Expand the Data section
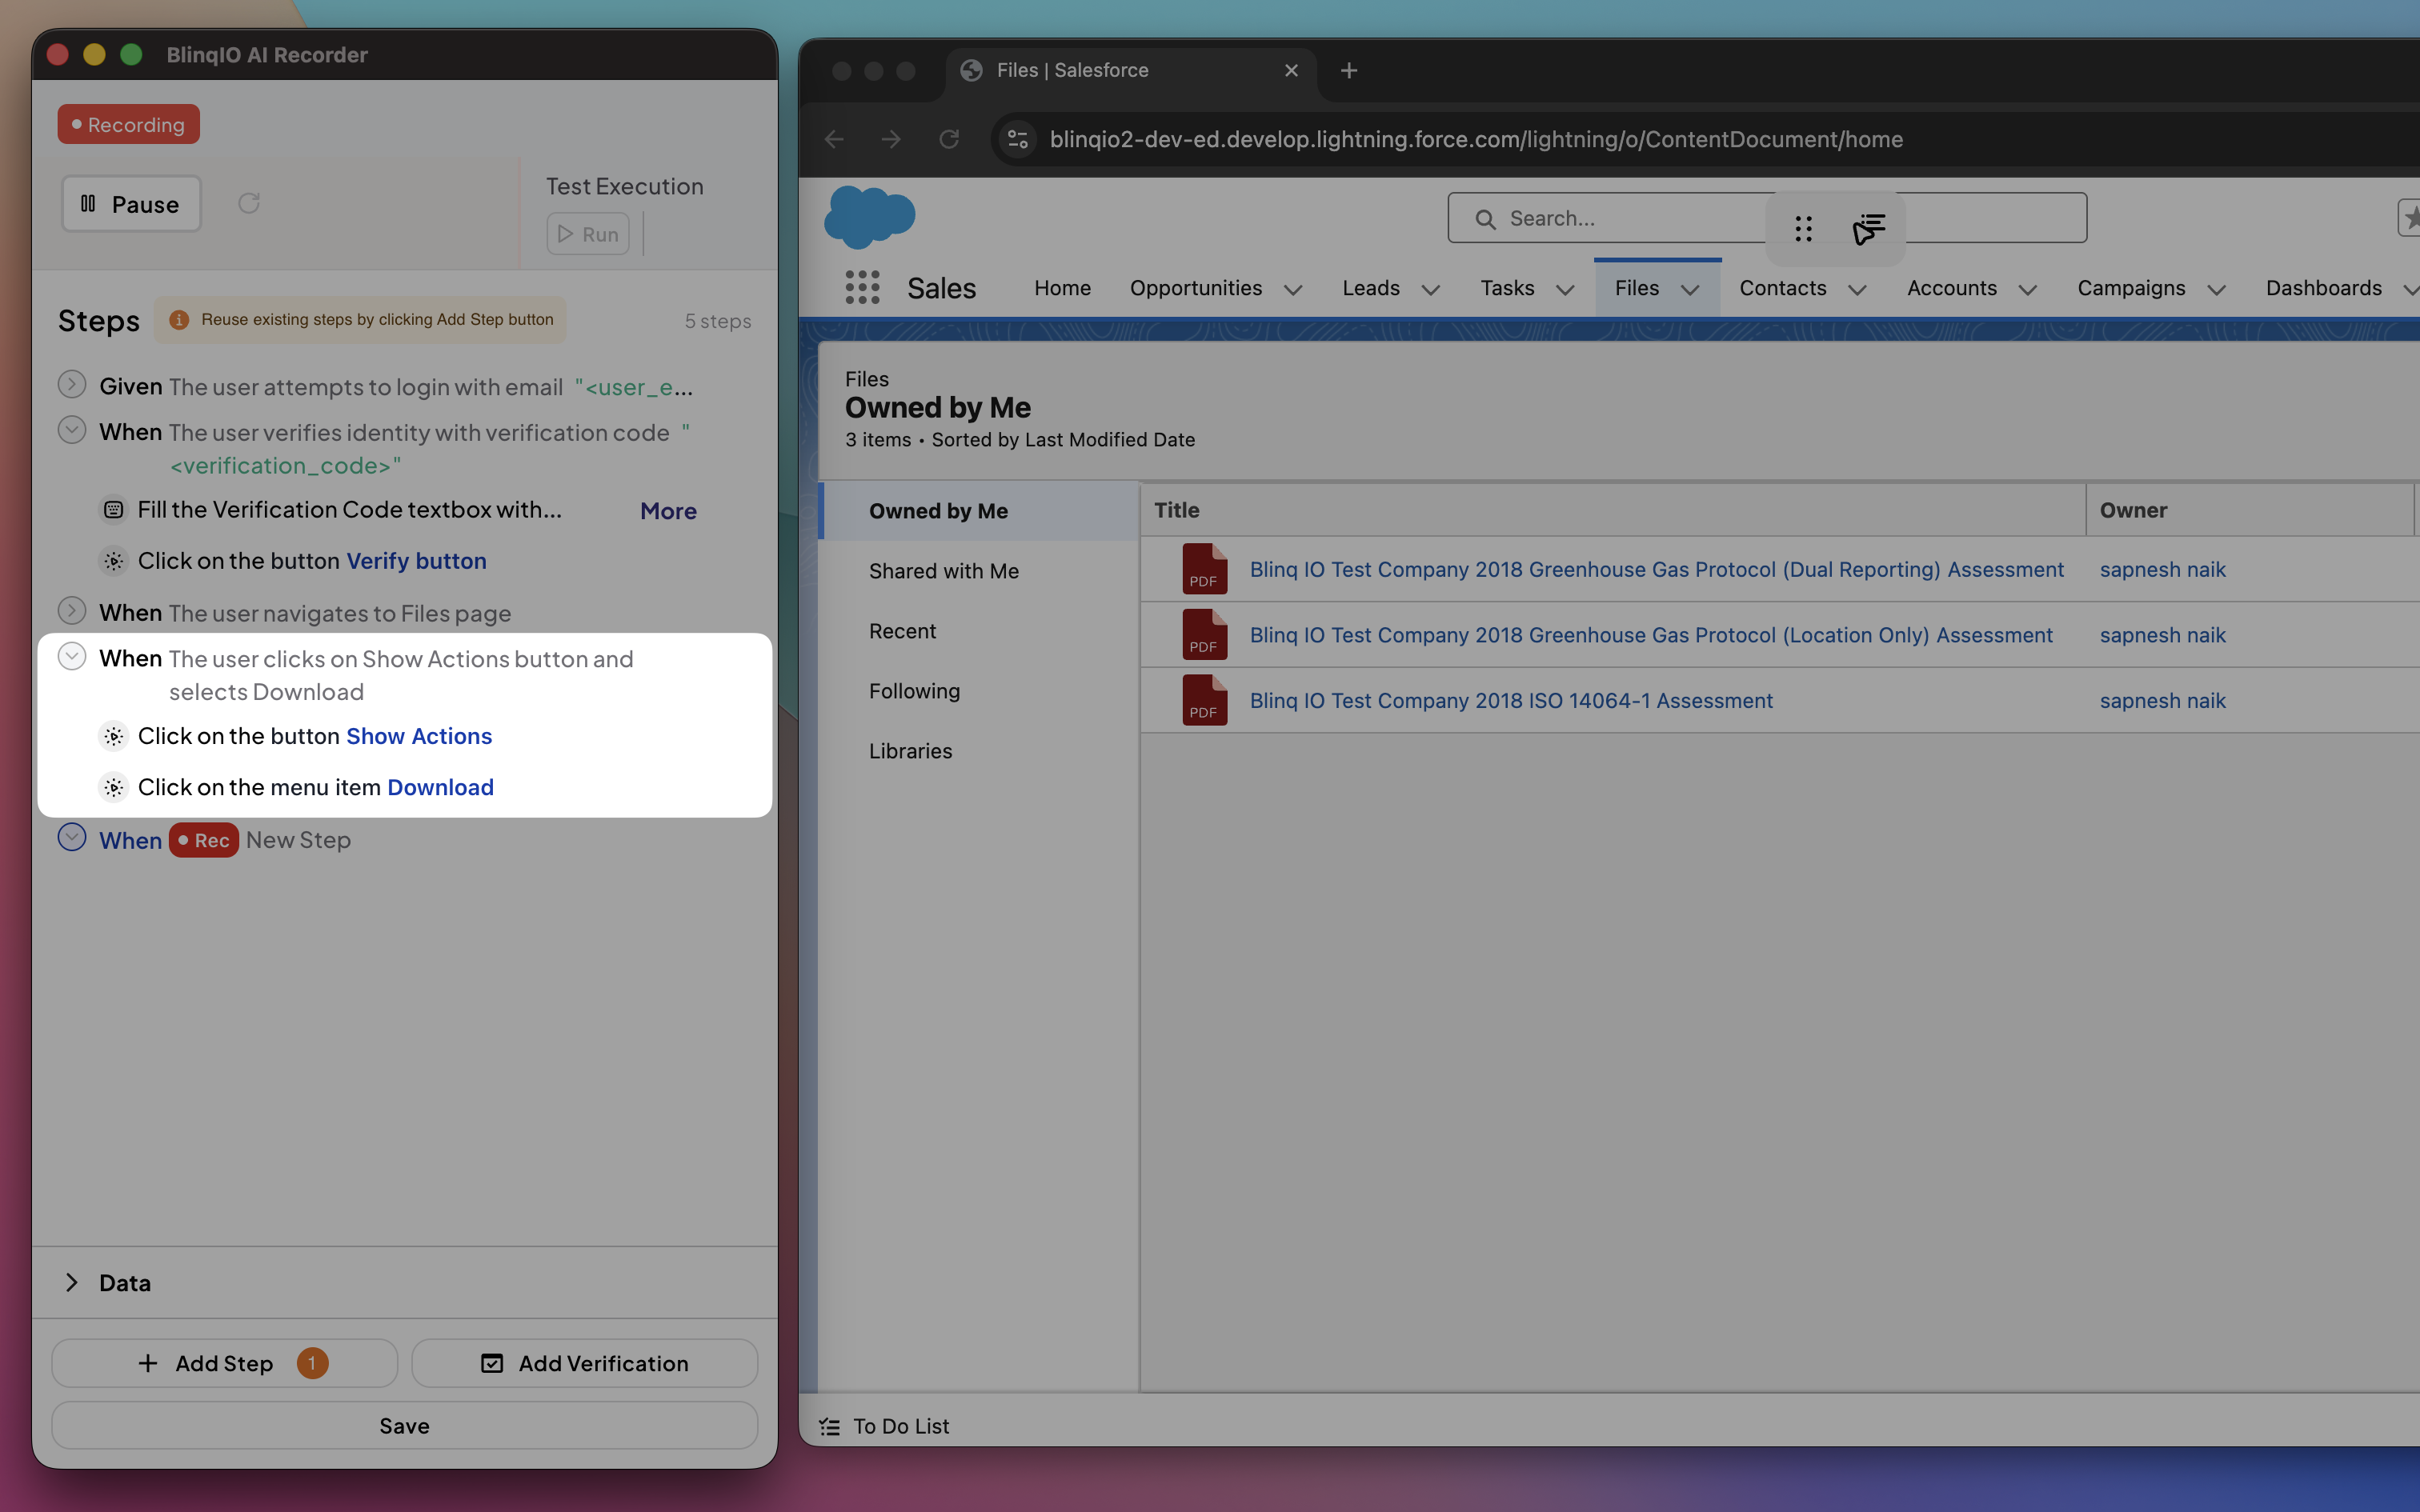The height and width of the screenshot is (1512, 2420). (x=72, y=1283)
